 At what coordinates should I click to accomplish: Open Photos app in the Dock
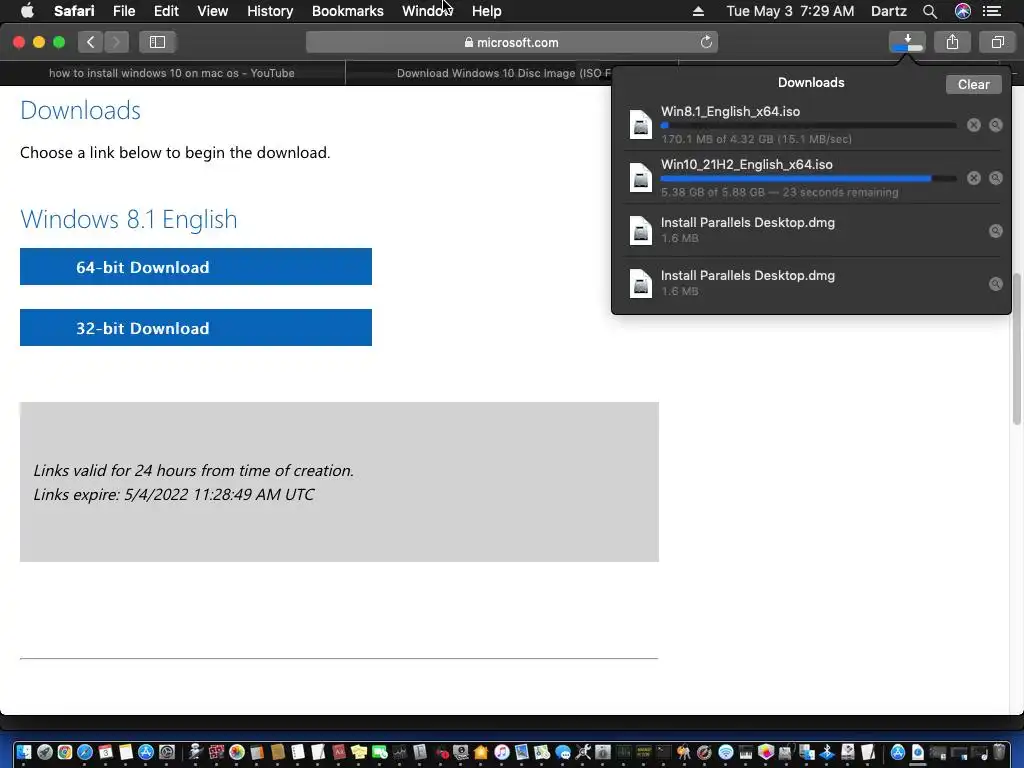pos(236,752)
